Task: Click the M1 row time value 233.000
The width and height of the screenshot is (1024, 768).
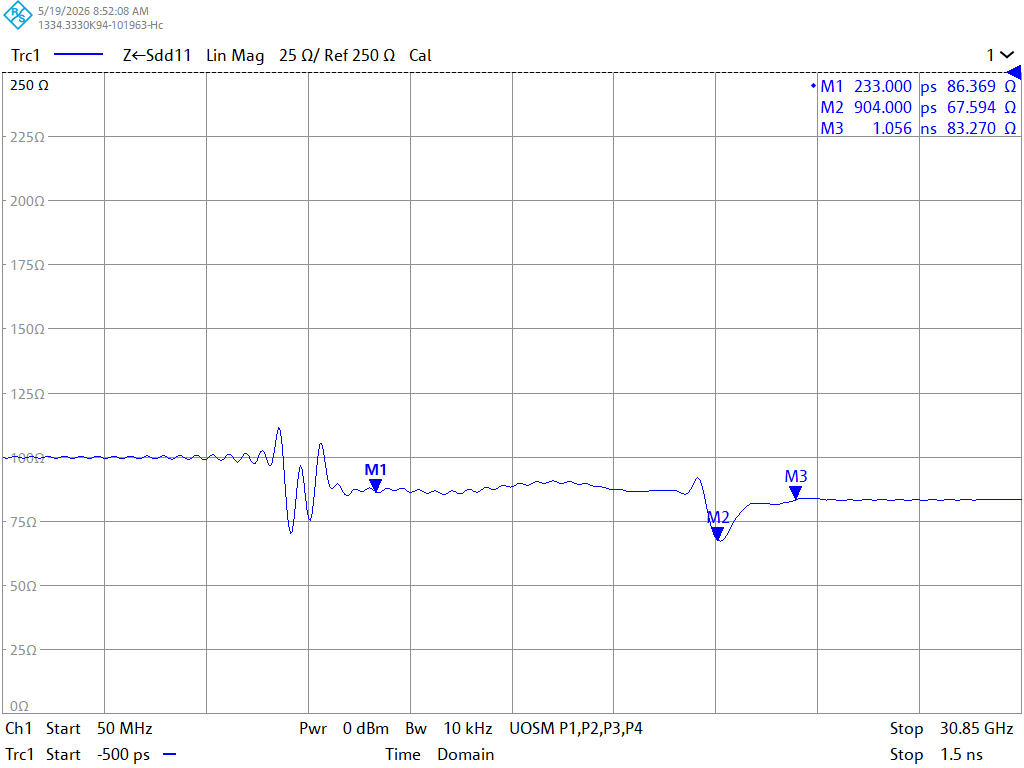Action: pyautogui.click(x=883, y=86)
